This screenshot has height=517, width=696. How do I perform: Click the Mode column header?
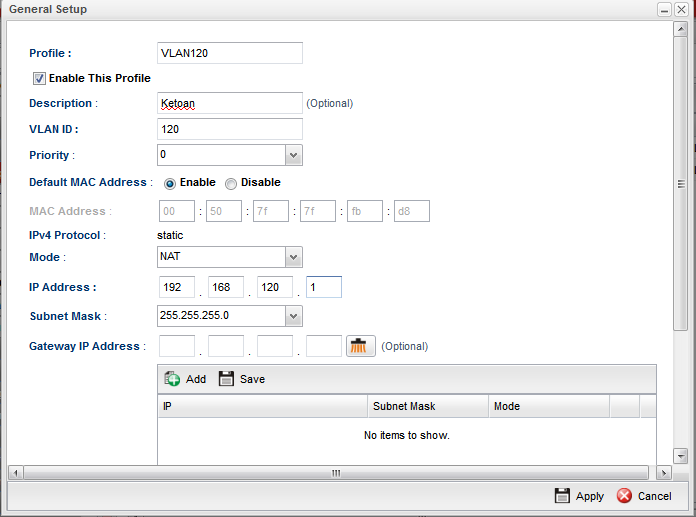pyautogui.click(x=548, y=407)
